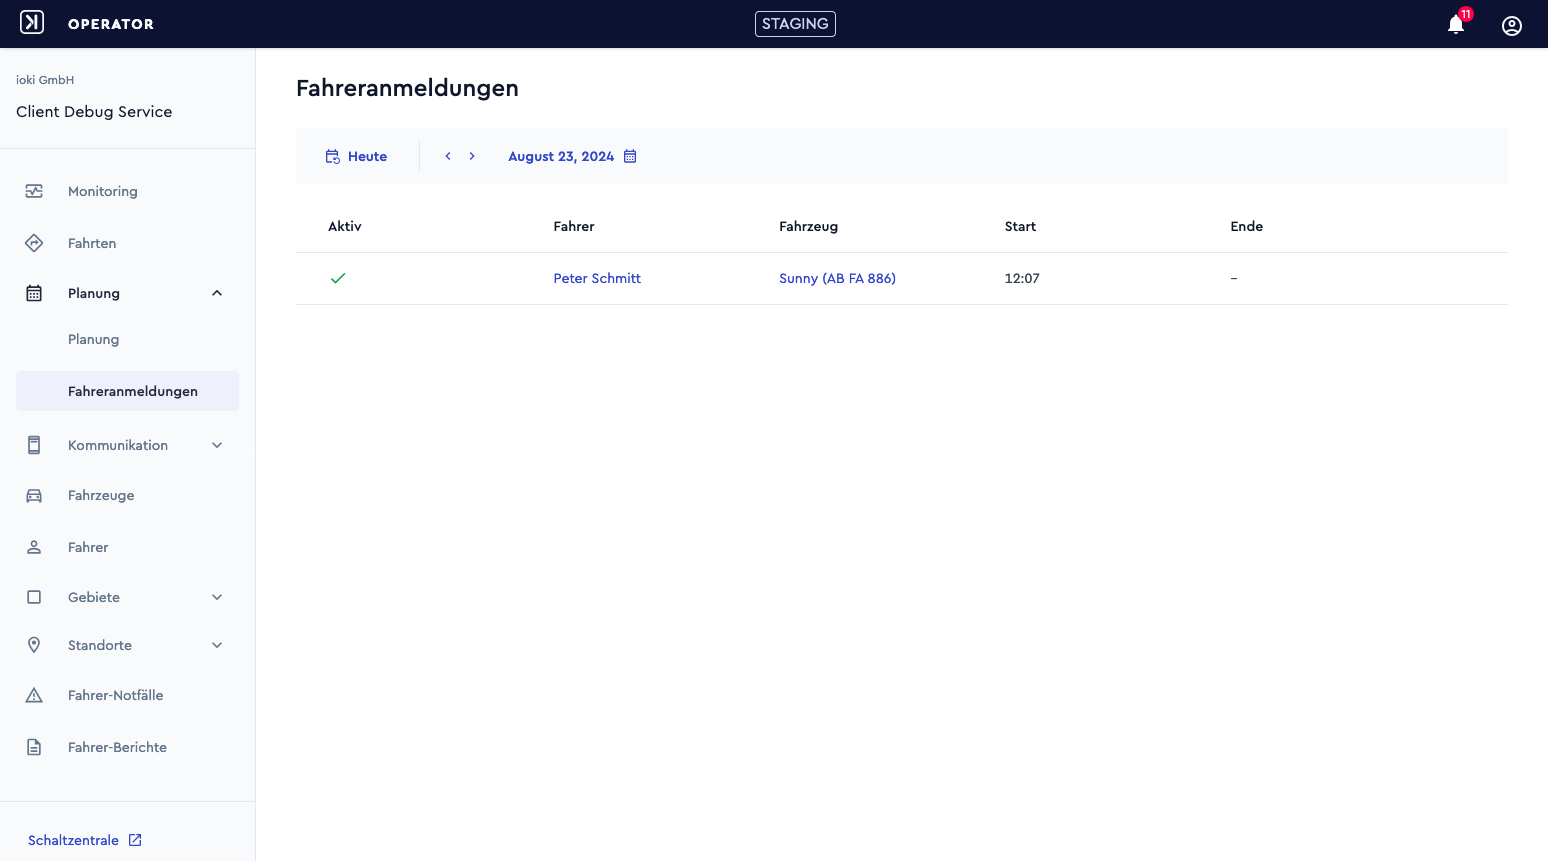
Task: Select Fahreranmeldungen in the sidebar
Action: pyautogui.click(x=127, y=391)
